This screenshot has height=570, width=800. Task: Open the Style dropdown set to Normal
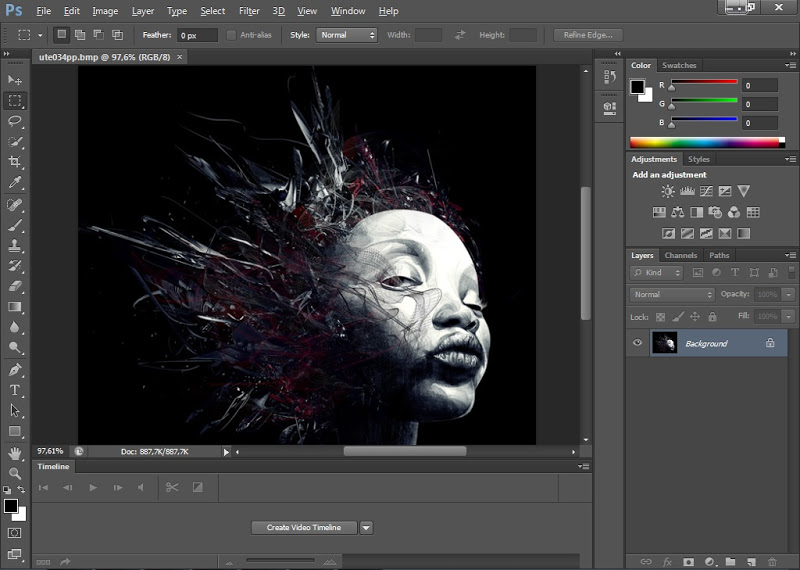346,35
